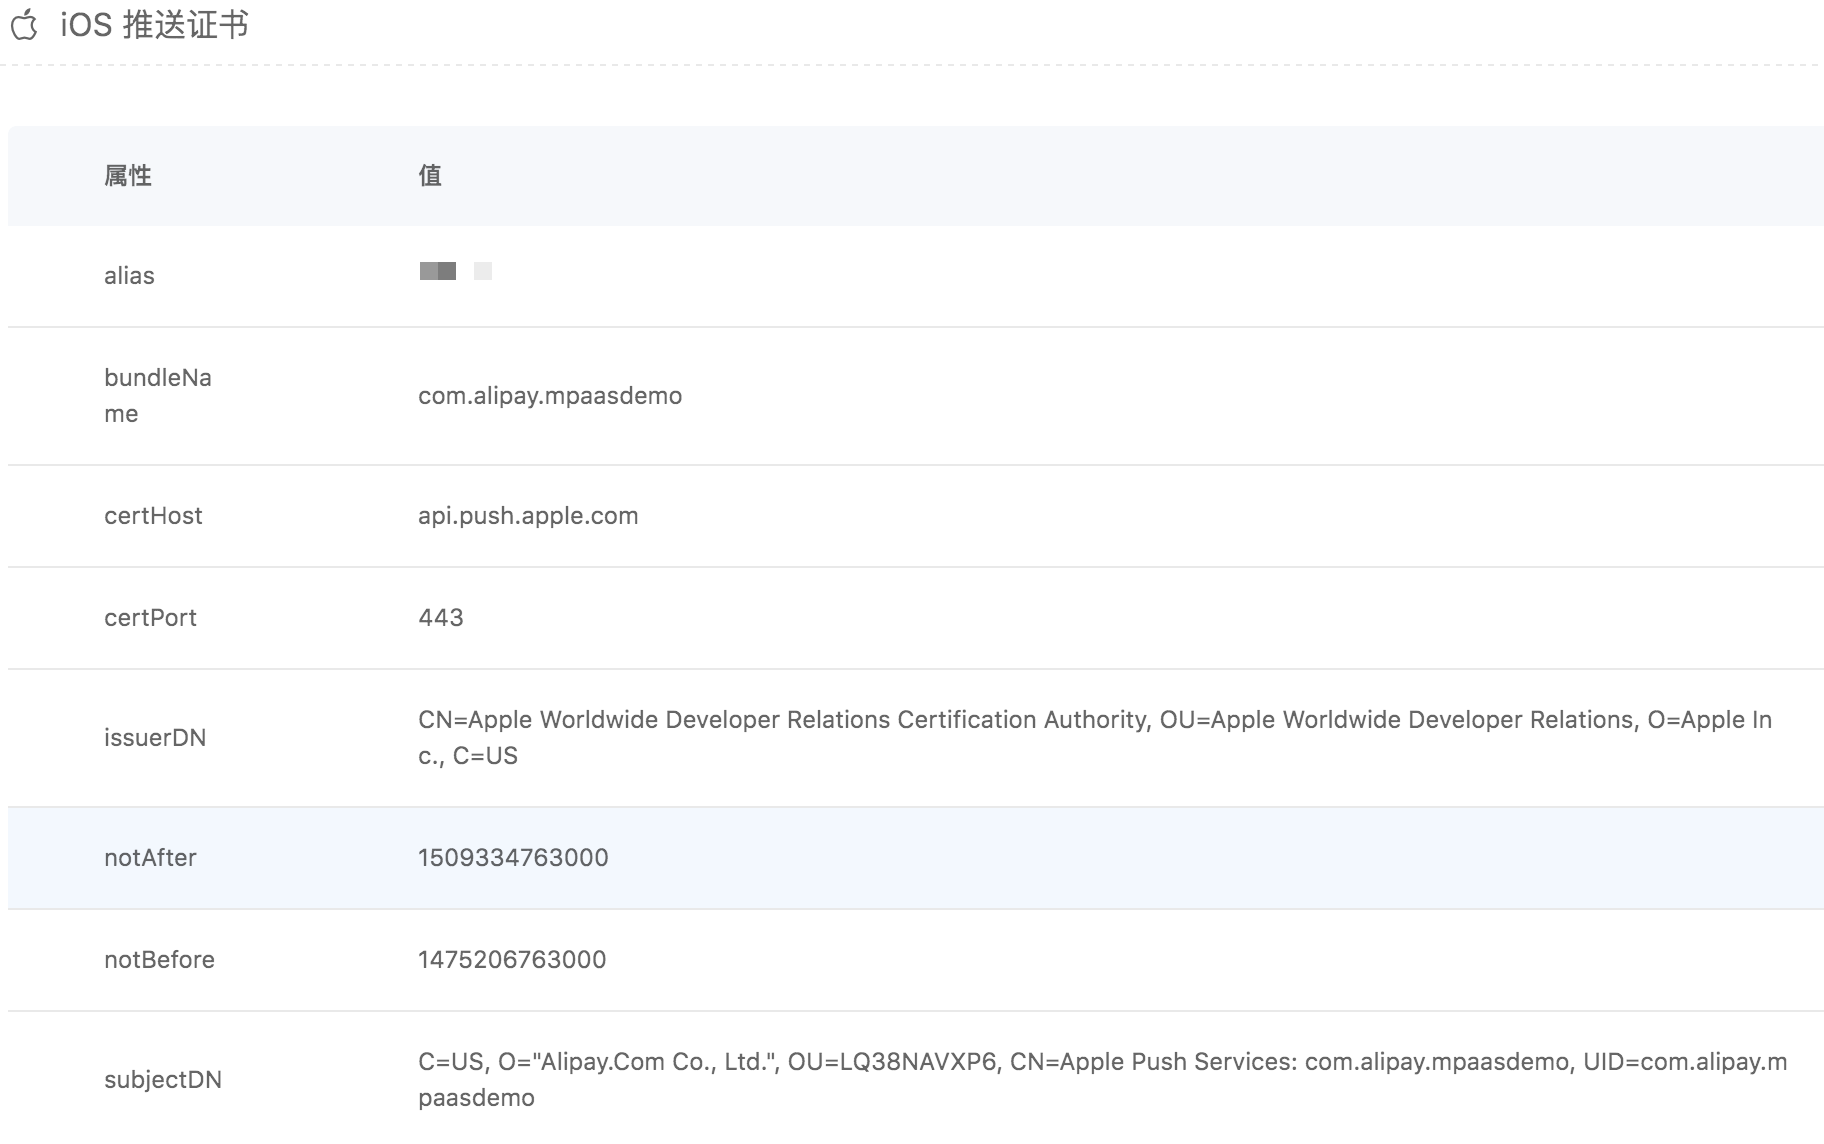The width and height of the screenshot is (1824, 1144).
Task: Click the Apple logo icon beside the title
Action: [x=24, y=24]
